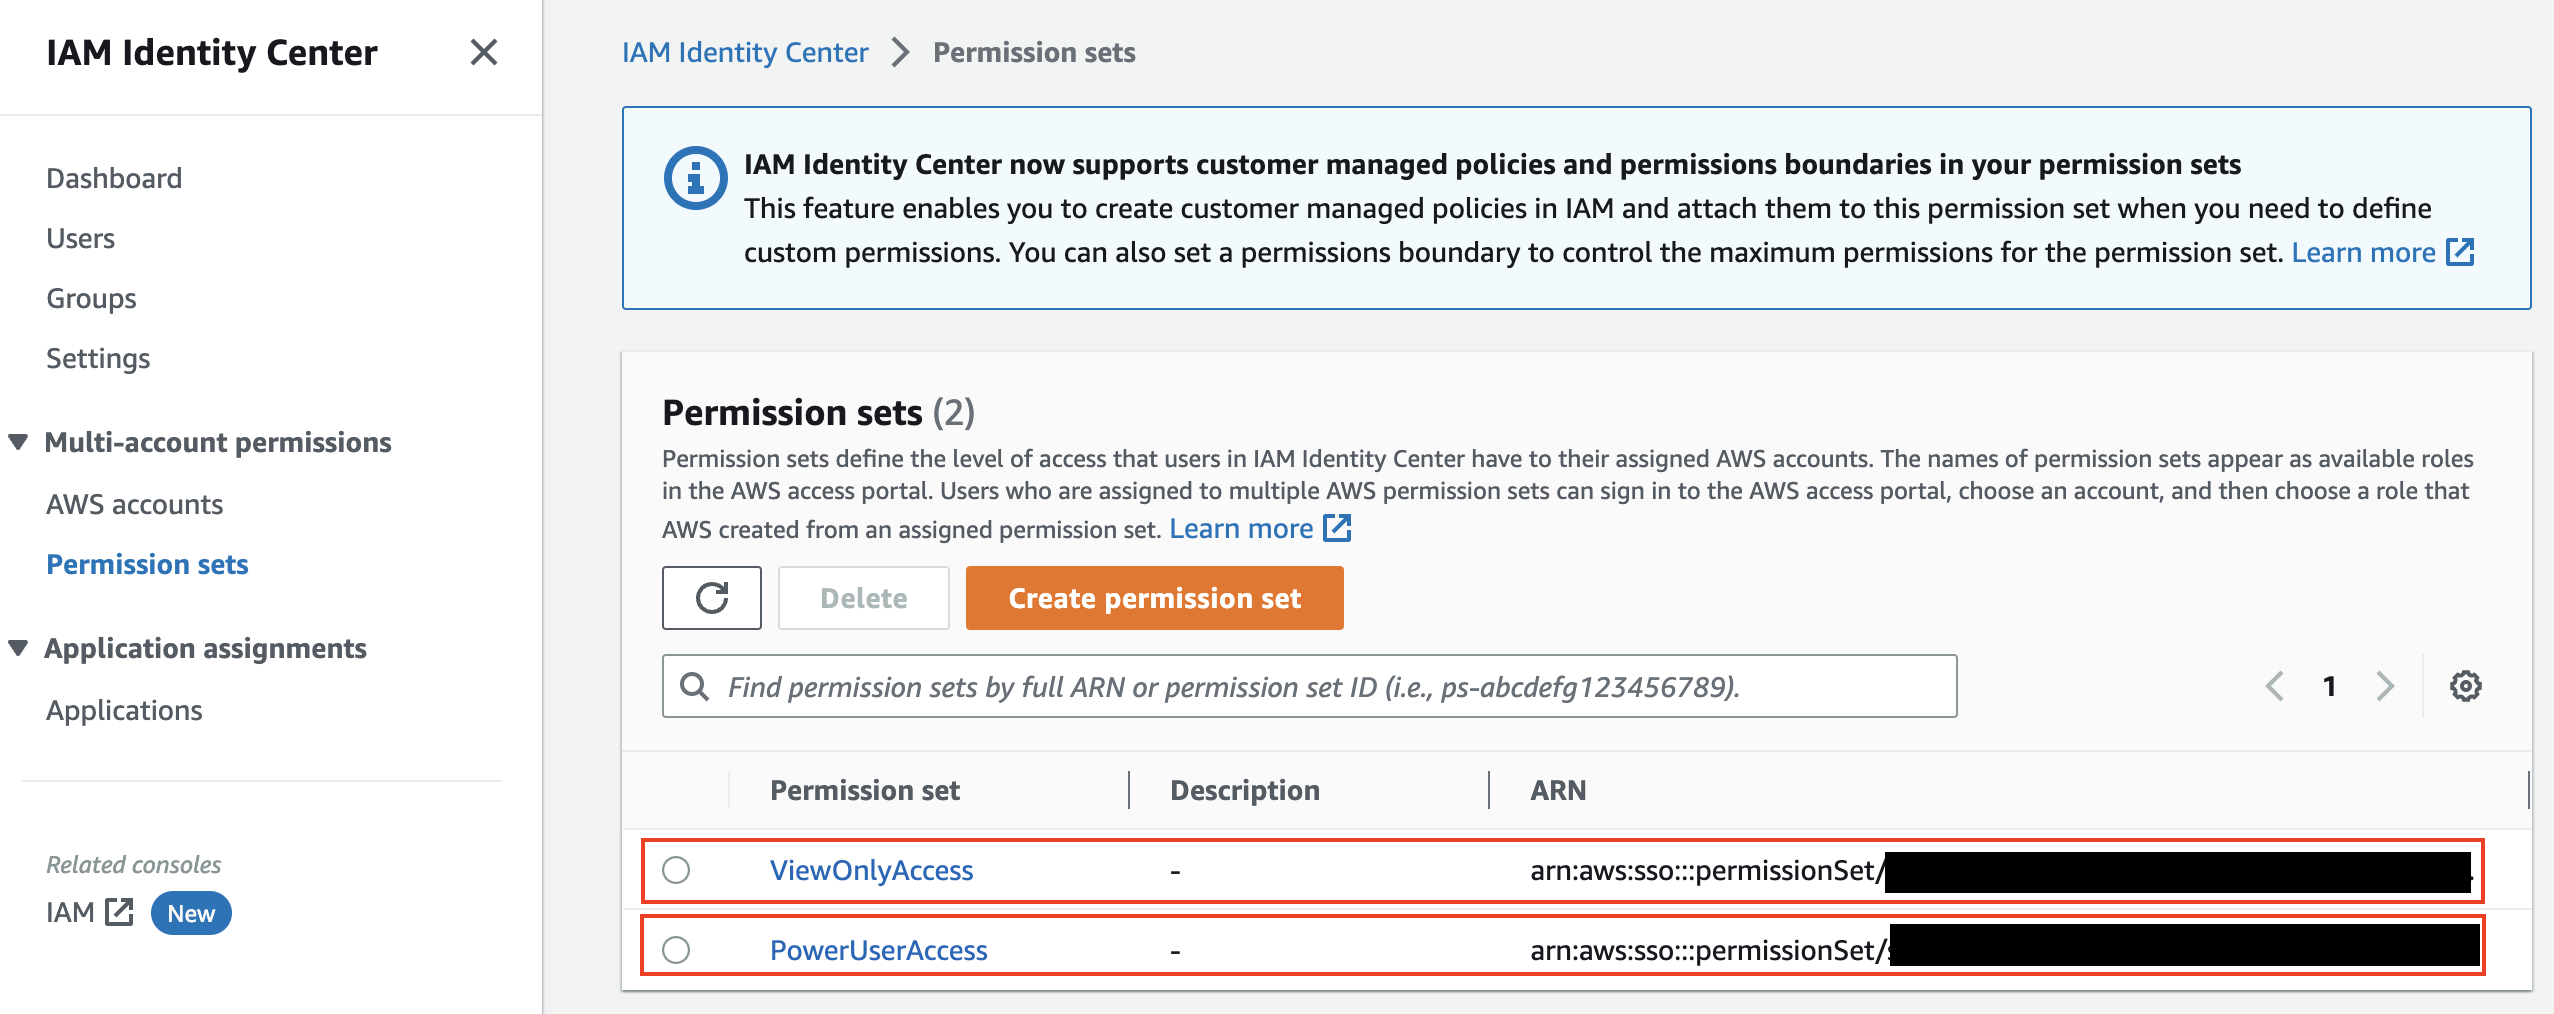The height and width of the screenshot is (1014, 2554).
Task: Click the external link icon next to IAM
Action: coord(119,912)
